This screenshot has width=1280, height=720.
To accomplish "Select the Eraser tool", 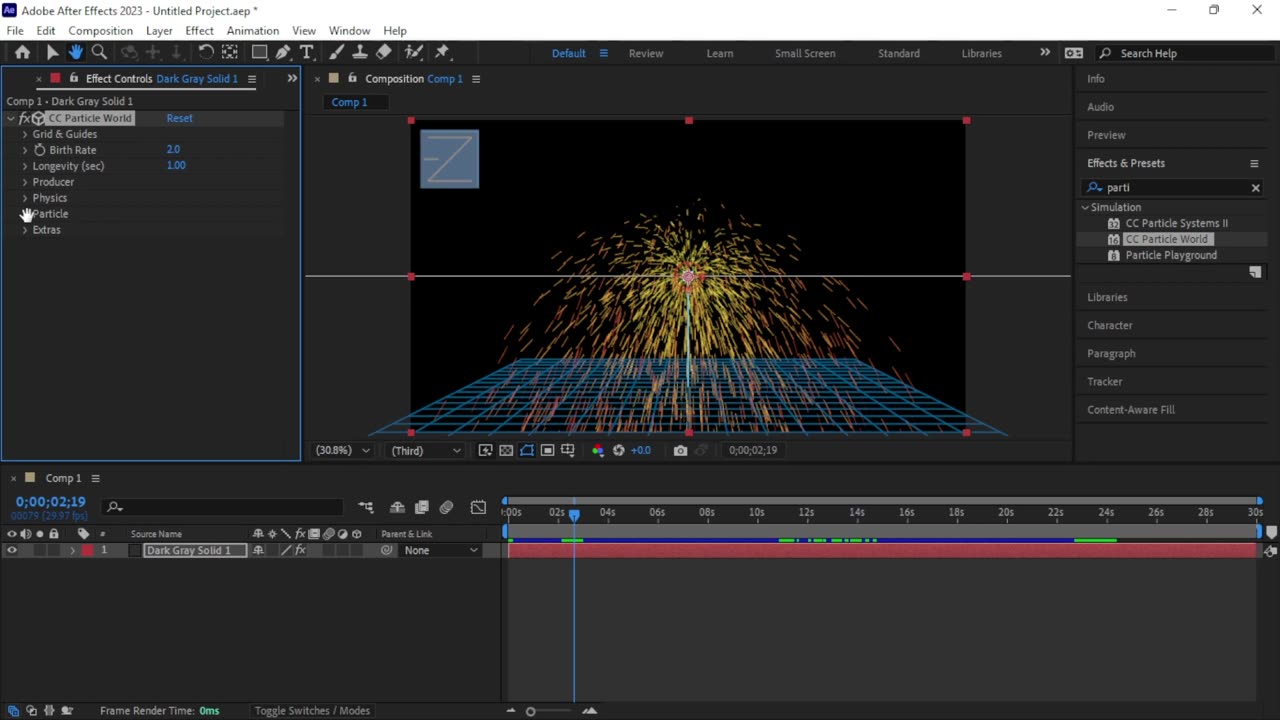I will pyautogui.click(x=383, y=53).
